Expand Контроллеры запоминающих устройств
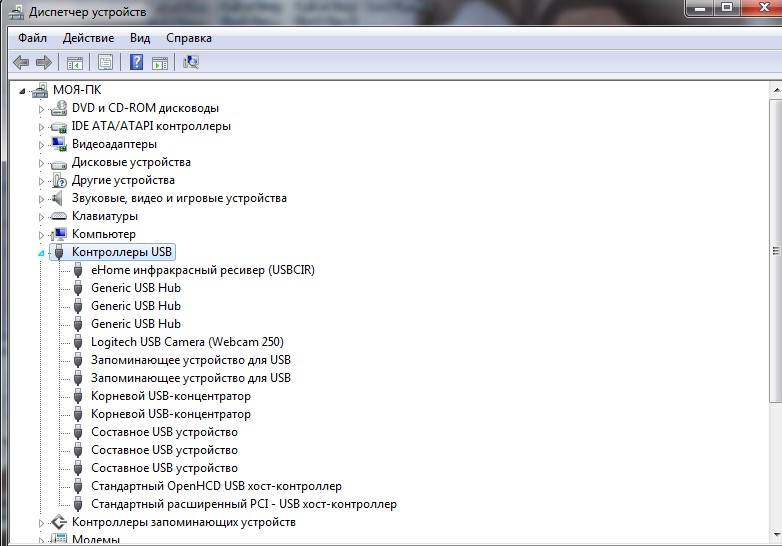The image size is (782, 546). tap(41, 523)
